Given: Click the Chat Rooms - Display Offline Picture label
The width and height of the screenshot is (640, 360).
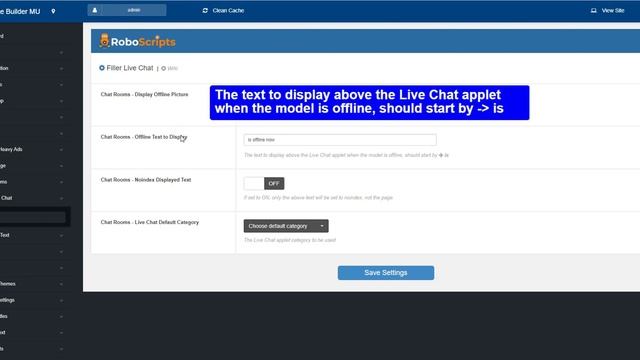Looking at the screenshot, I should pos(144,94).
